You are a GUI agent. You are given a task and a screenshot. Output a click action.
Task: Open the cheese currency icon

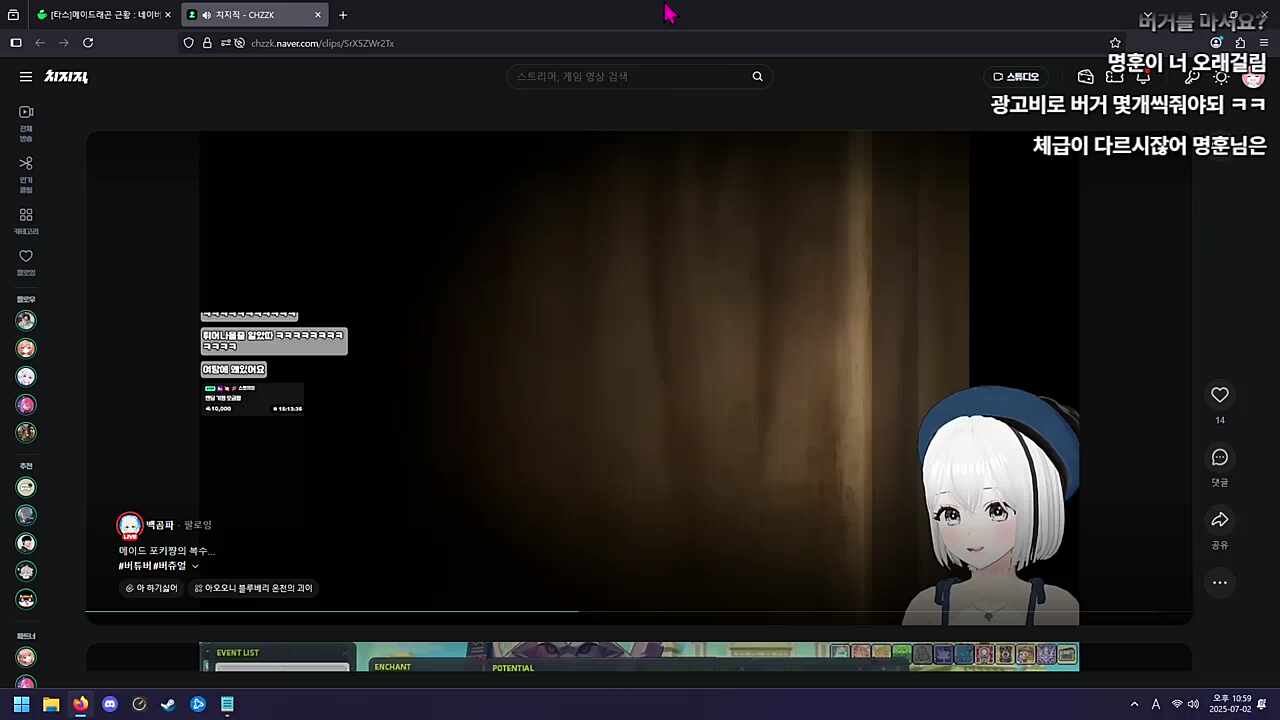(1086, 77)
